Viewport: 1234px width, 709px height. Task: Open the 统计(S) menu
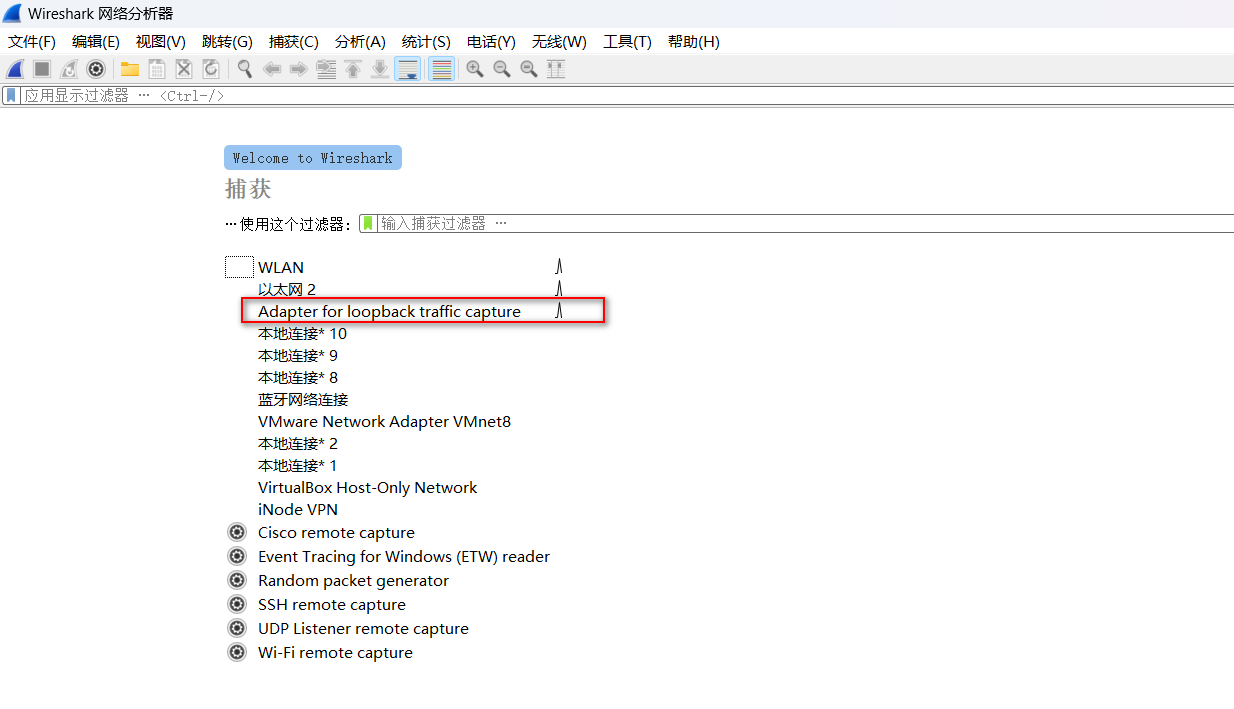[426, 42]
